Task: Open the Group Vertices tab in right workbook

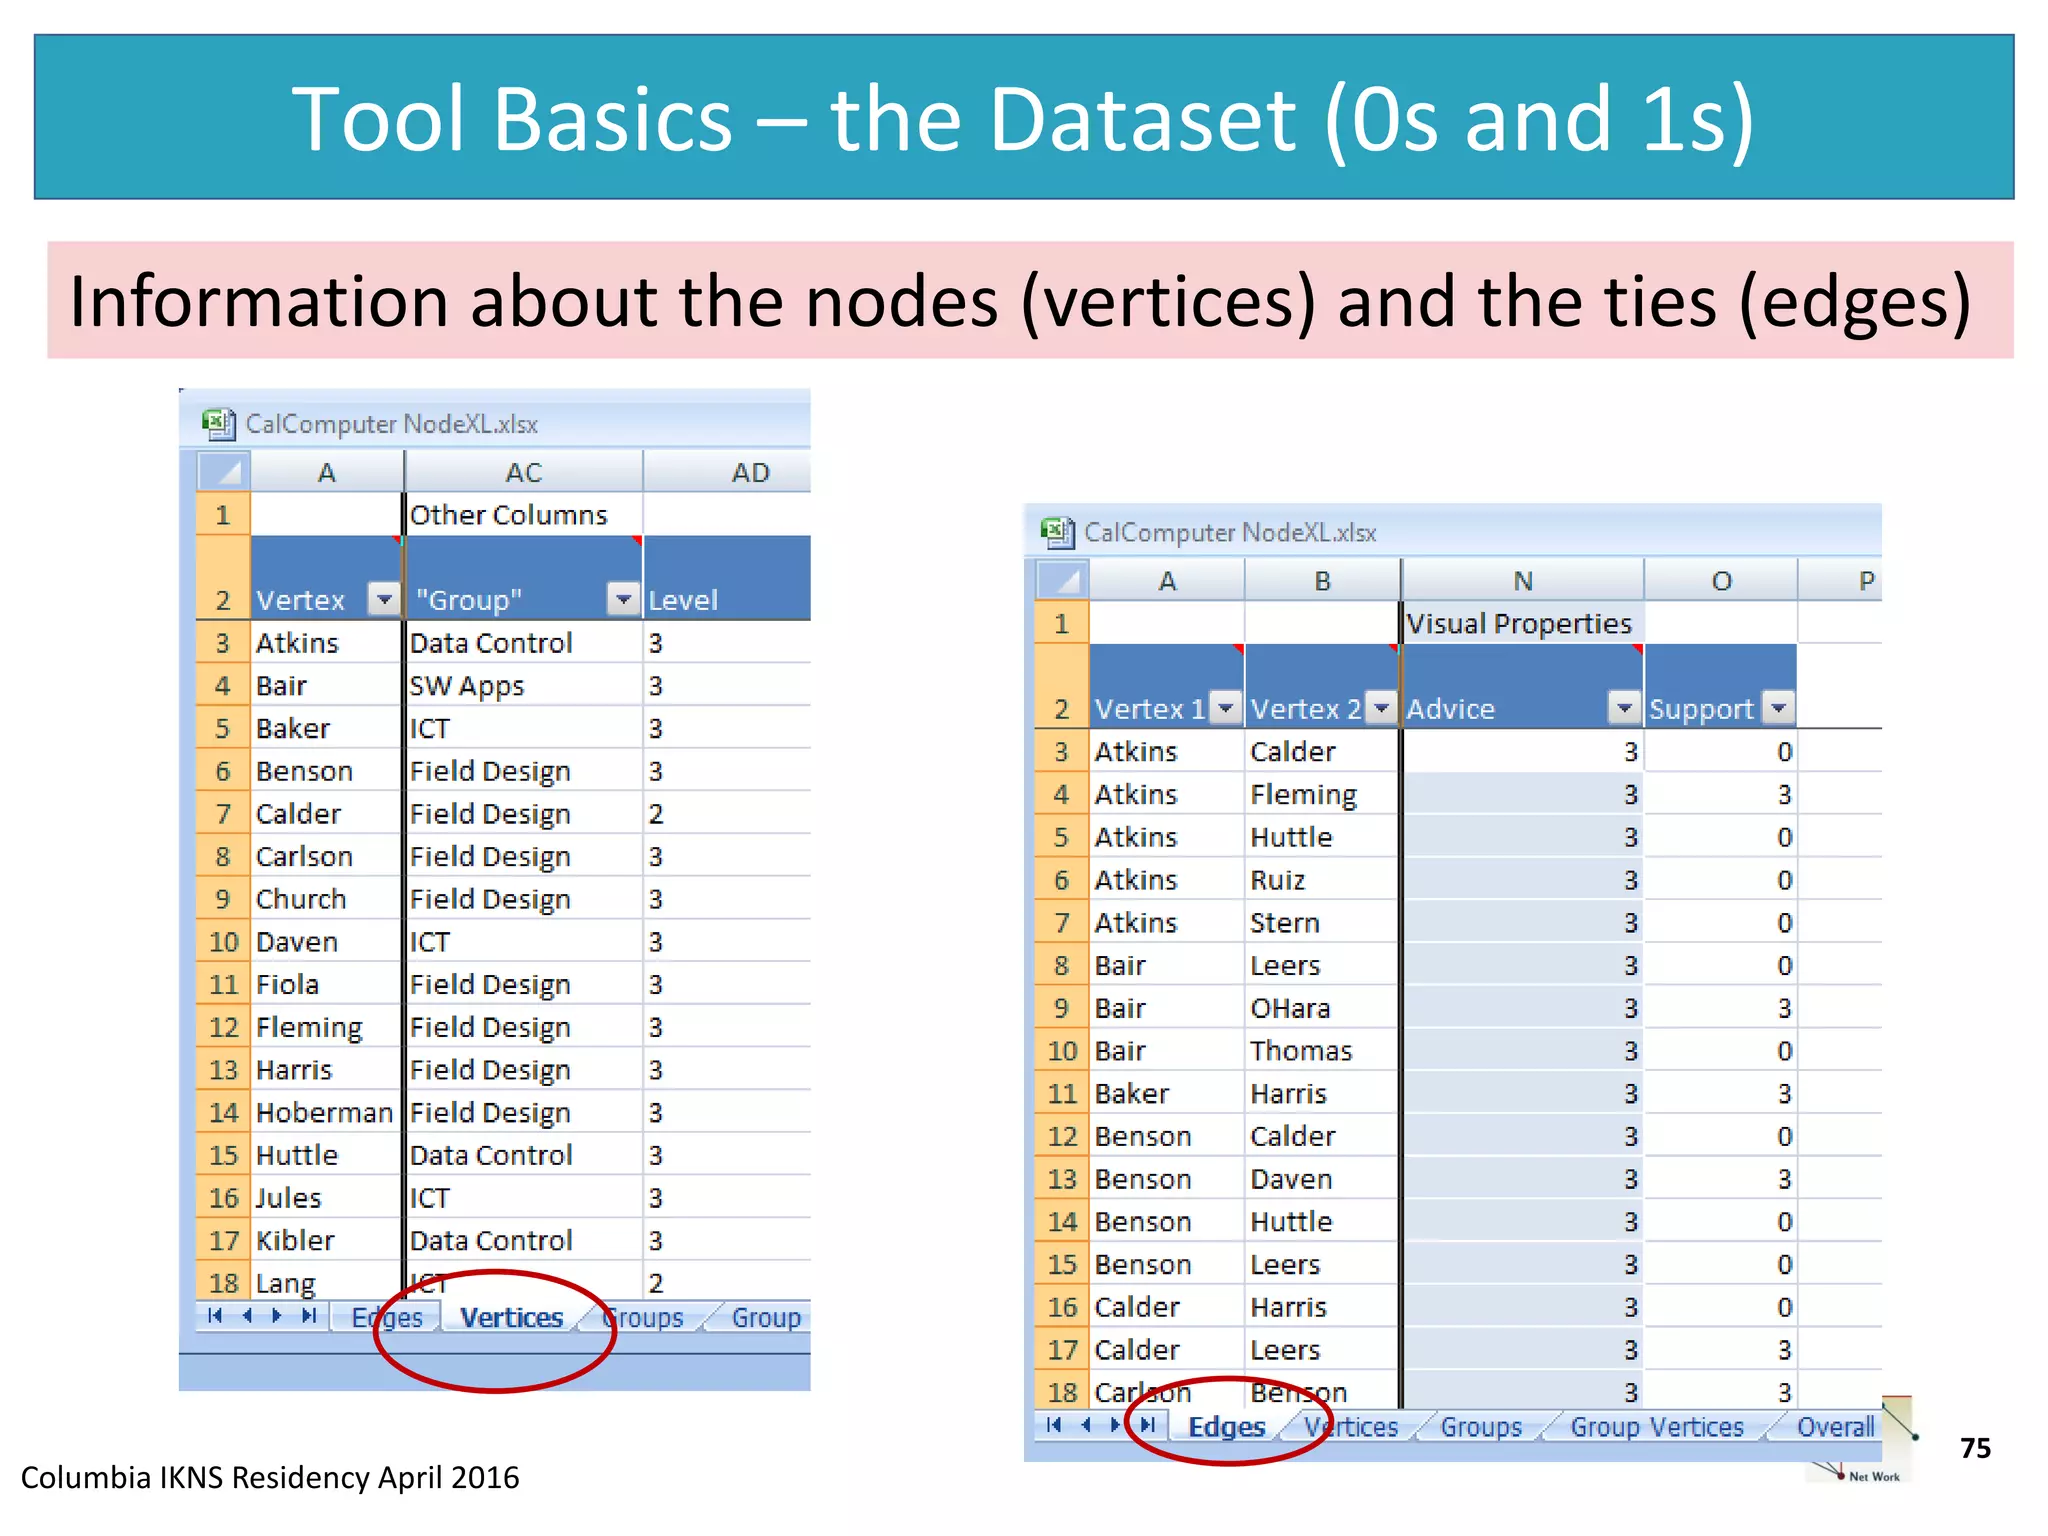Action: [x=1657, y=1427]
